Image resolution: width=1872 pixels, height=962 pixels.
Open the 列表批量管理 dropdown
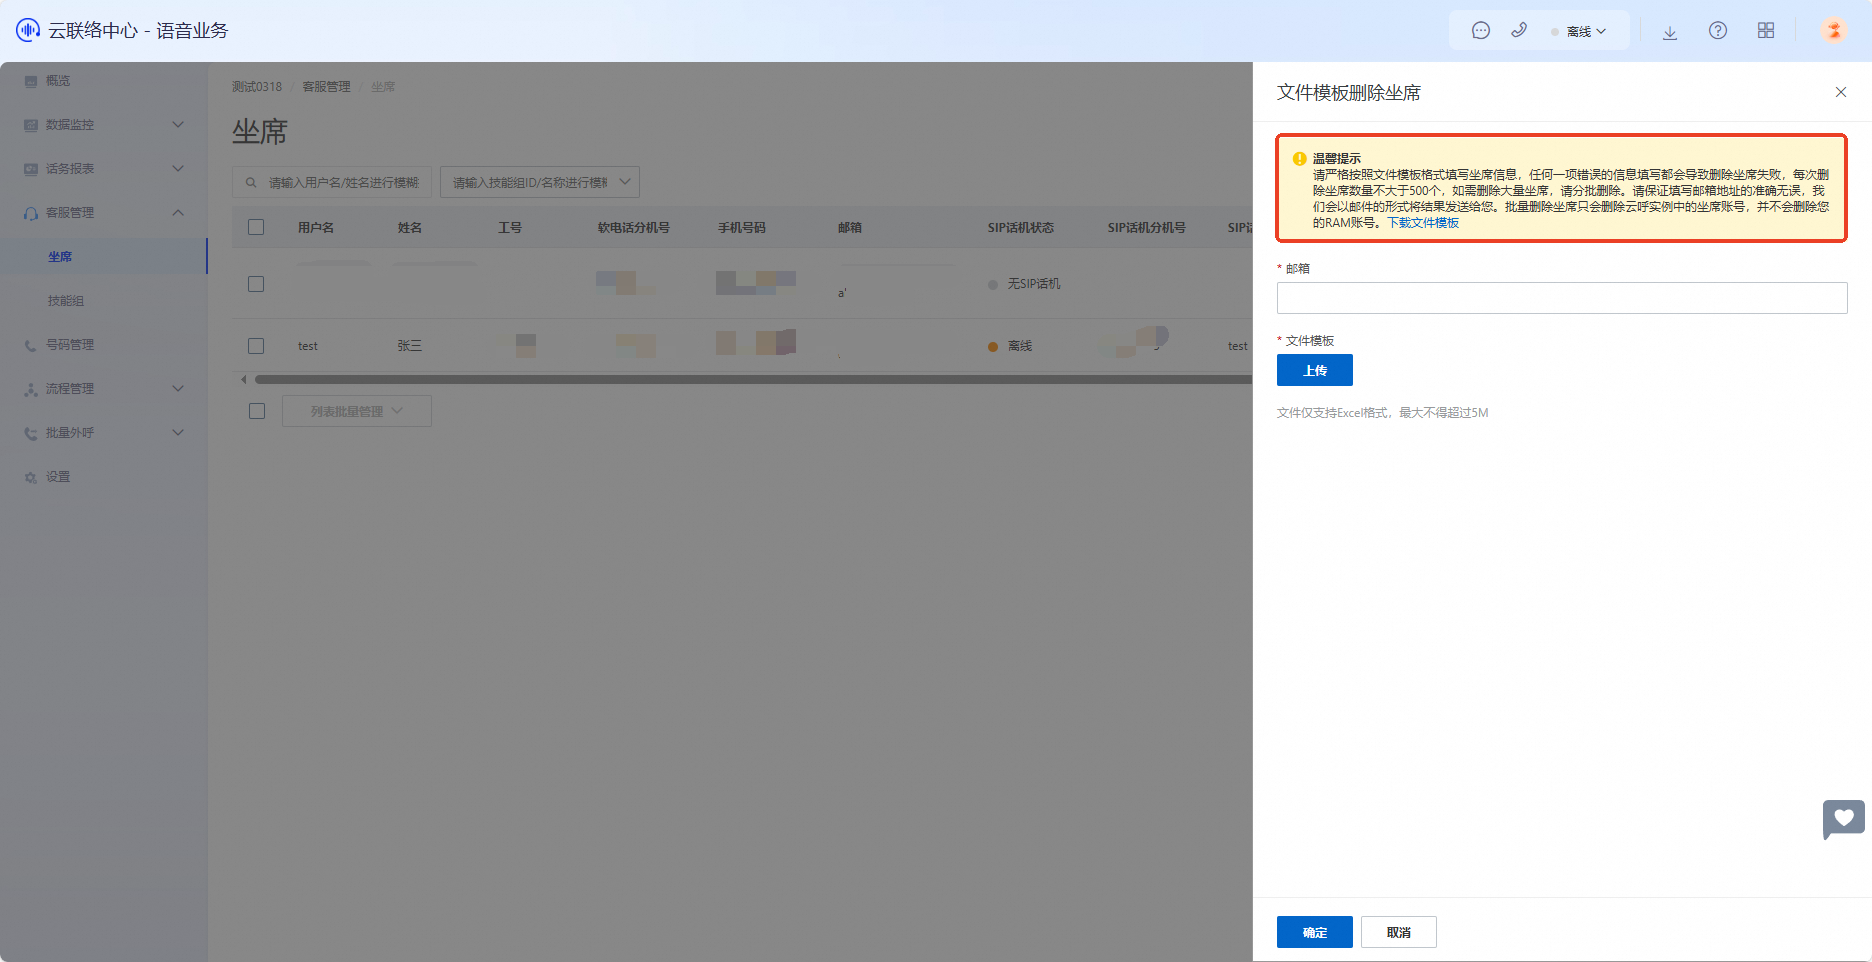click(357, 411)
